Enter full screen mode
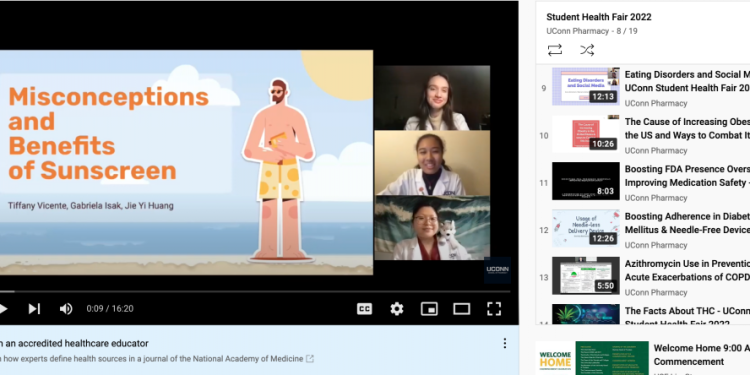This screenshot has height=375, width=750. tap(494, 309)
